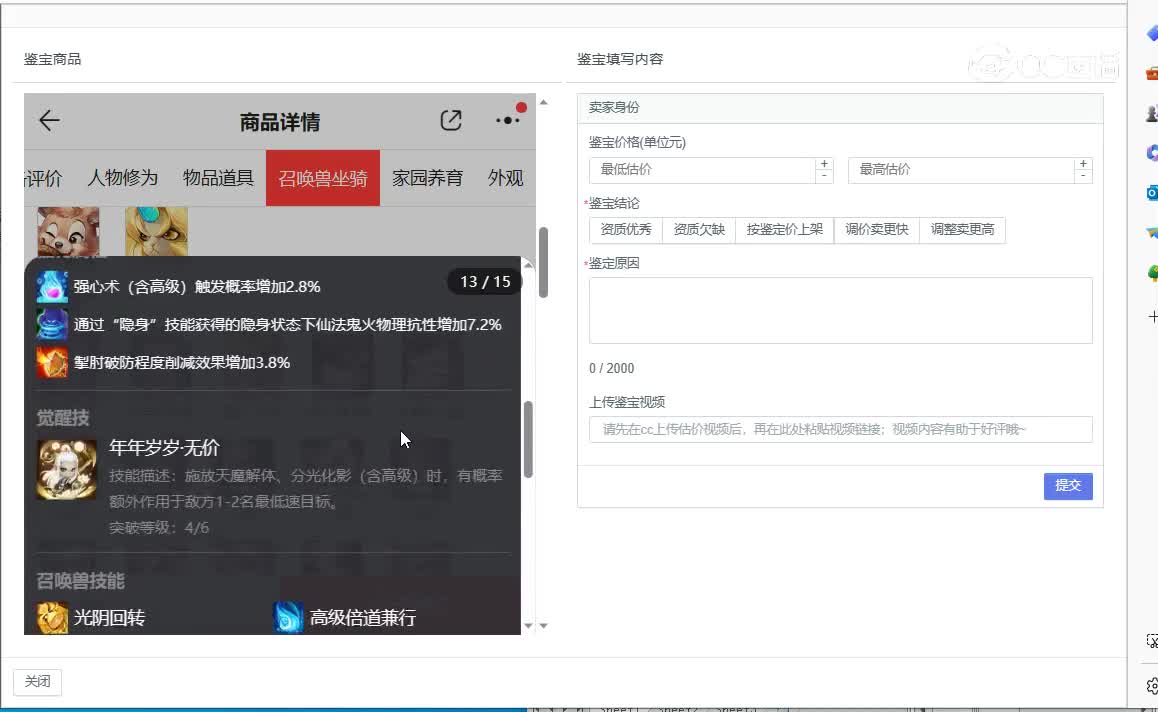
Task: Click the 高级倍道兼行 skill icon
Action: 289,618
